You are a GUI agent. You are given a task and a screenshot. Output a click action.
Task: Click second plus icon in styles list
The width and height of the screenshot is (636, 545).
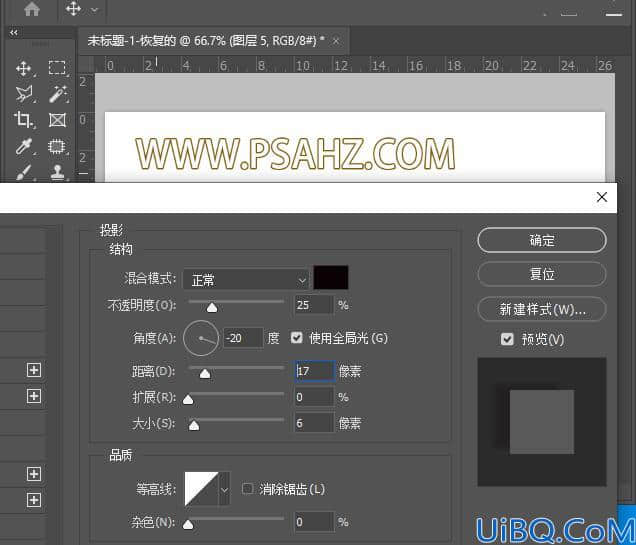tap(34, 396)
